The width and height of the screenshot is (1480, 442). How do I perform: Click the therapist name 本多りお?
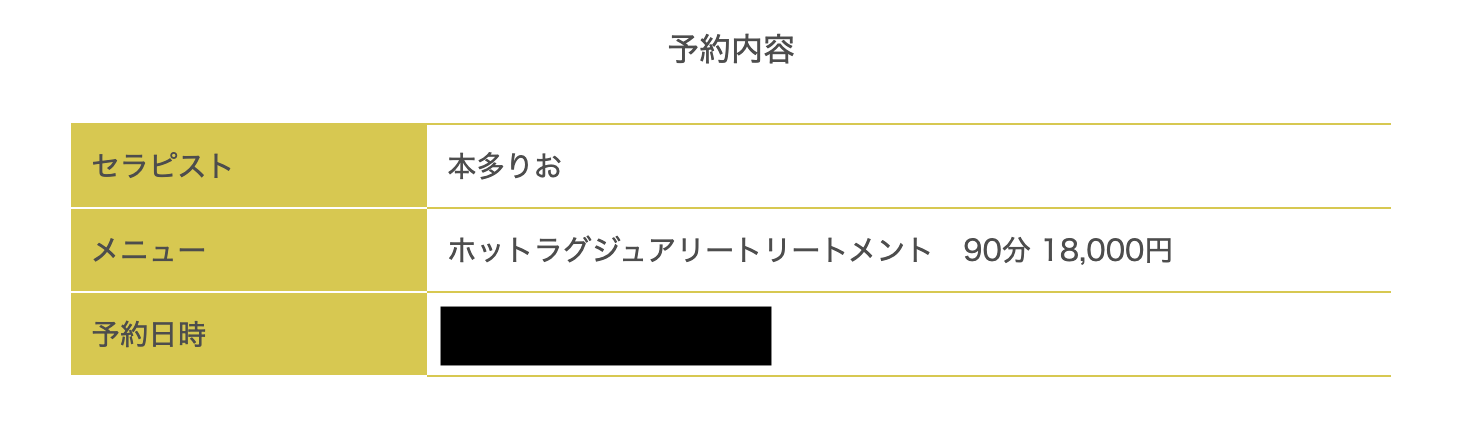[504, 166]
